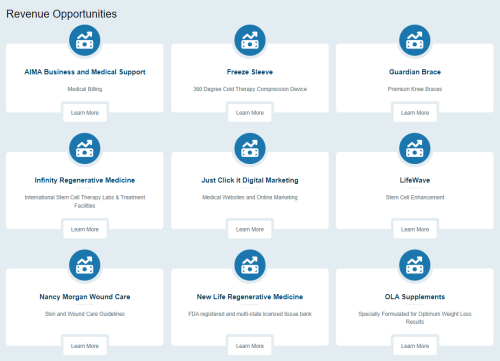Open Learn More for Just Click it Digital Marketing

(250, 229)
